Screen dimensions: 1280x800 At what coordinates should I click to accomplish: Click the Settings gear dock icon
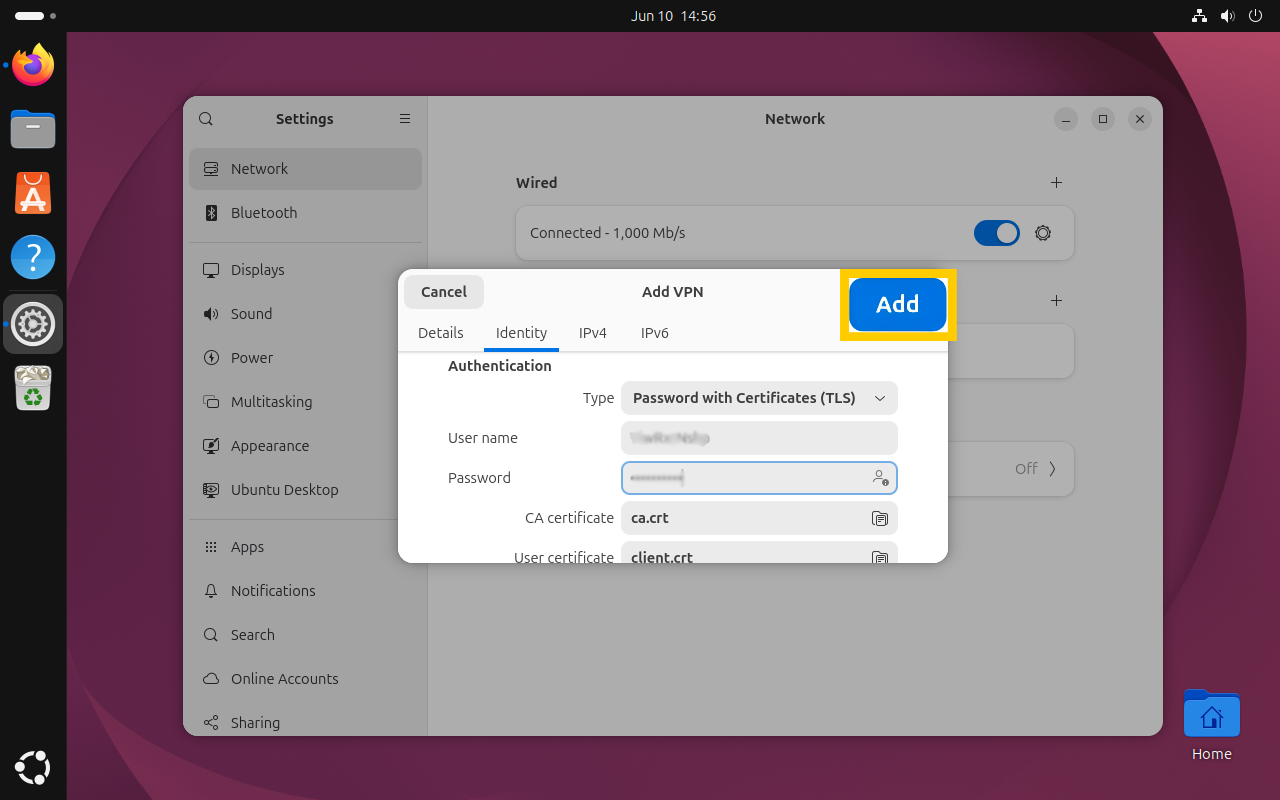pyautogui.click(x=33, y=324)
